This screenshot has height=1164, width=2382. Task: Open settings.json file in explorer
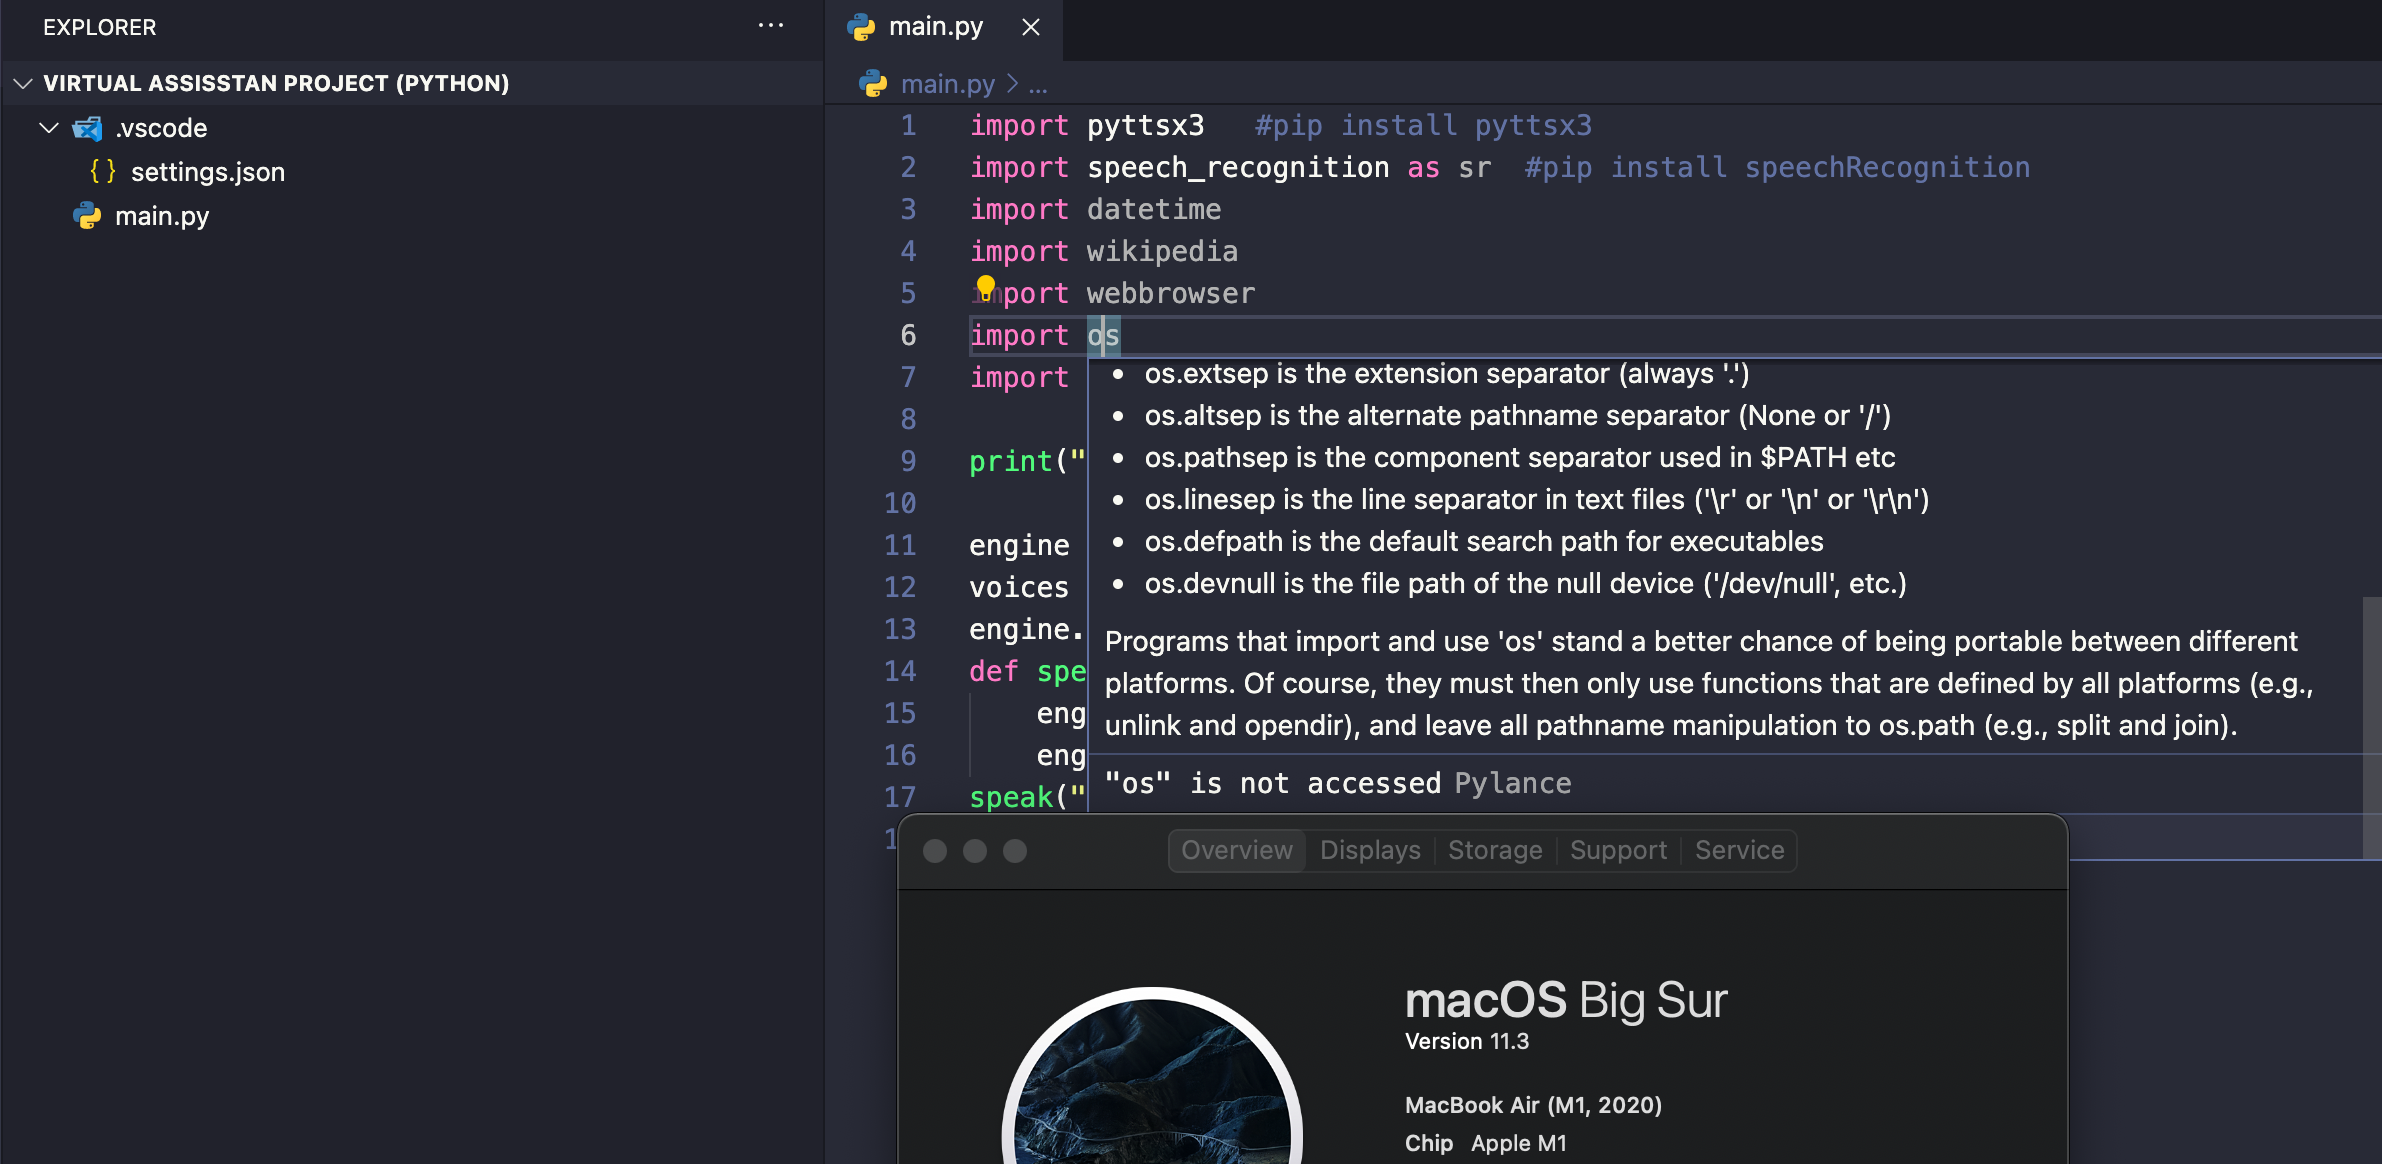point(207,172)
